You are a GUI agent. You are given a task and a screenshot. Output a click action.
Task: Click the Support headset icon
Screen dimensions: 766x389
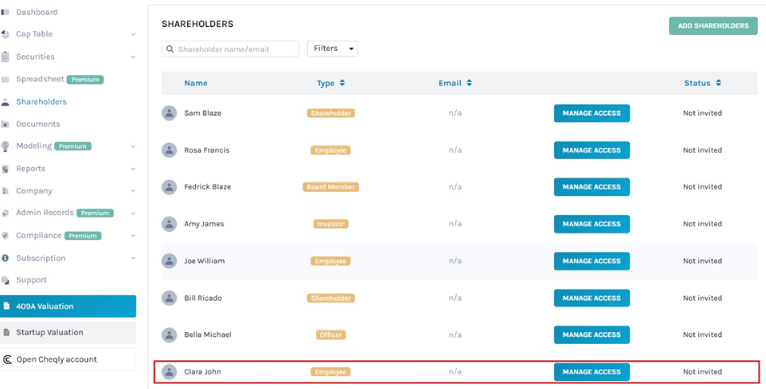(x=5, y=280)
